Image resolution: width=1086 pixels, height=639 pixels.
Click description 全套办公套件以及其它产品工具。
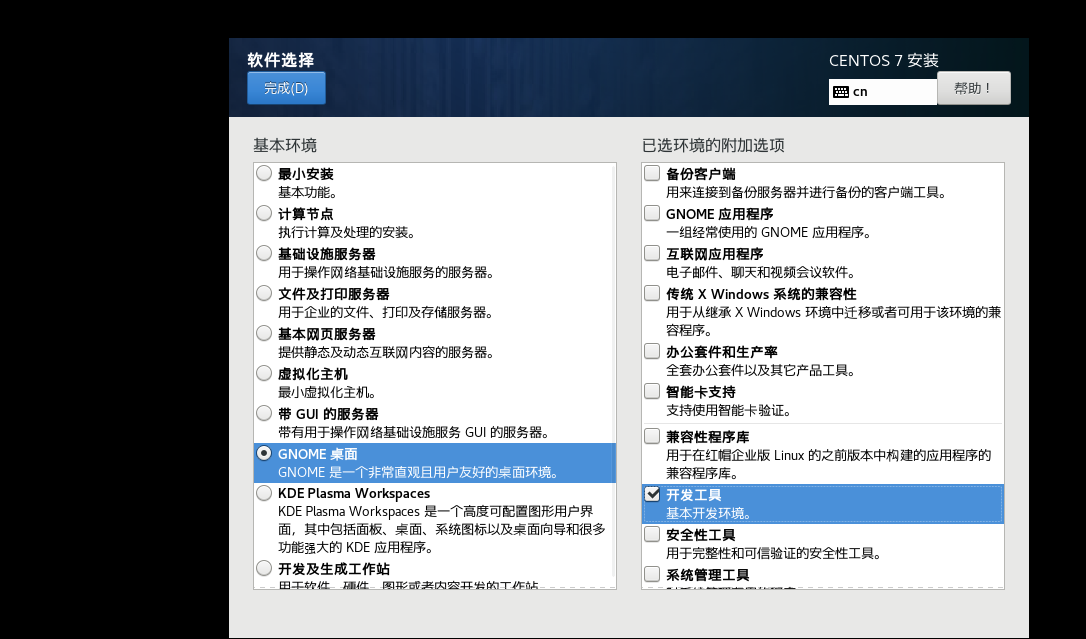click(760, 370)
